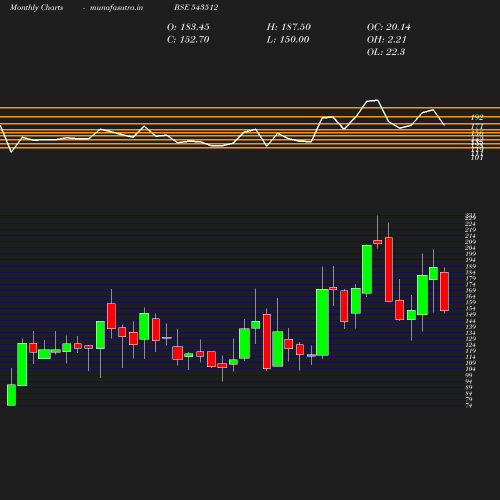Screen dimensions: 500x500
Task: Click the "OC: 20.14" reading
Action: click(x=389, y=27)
